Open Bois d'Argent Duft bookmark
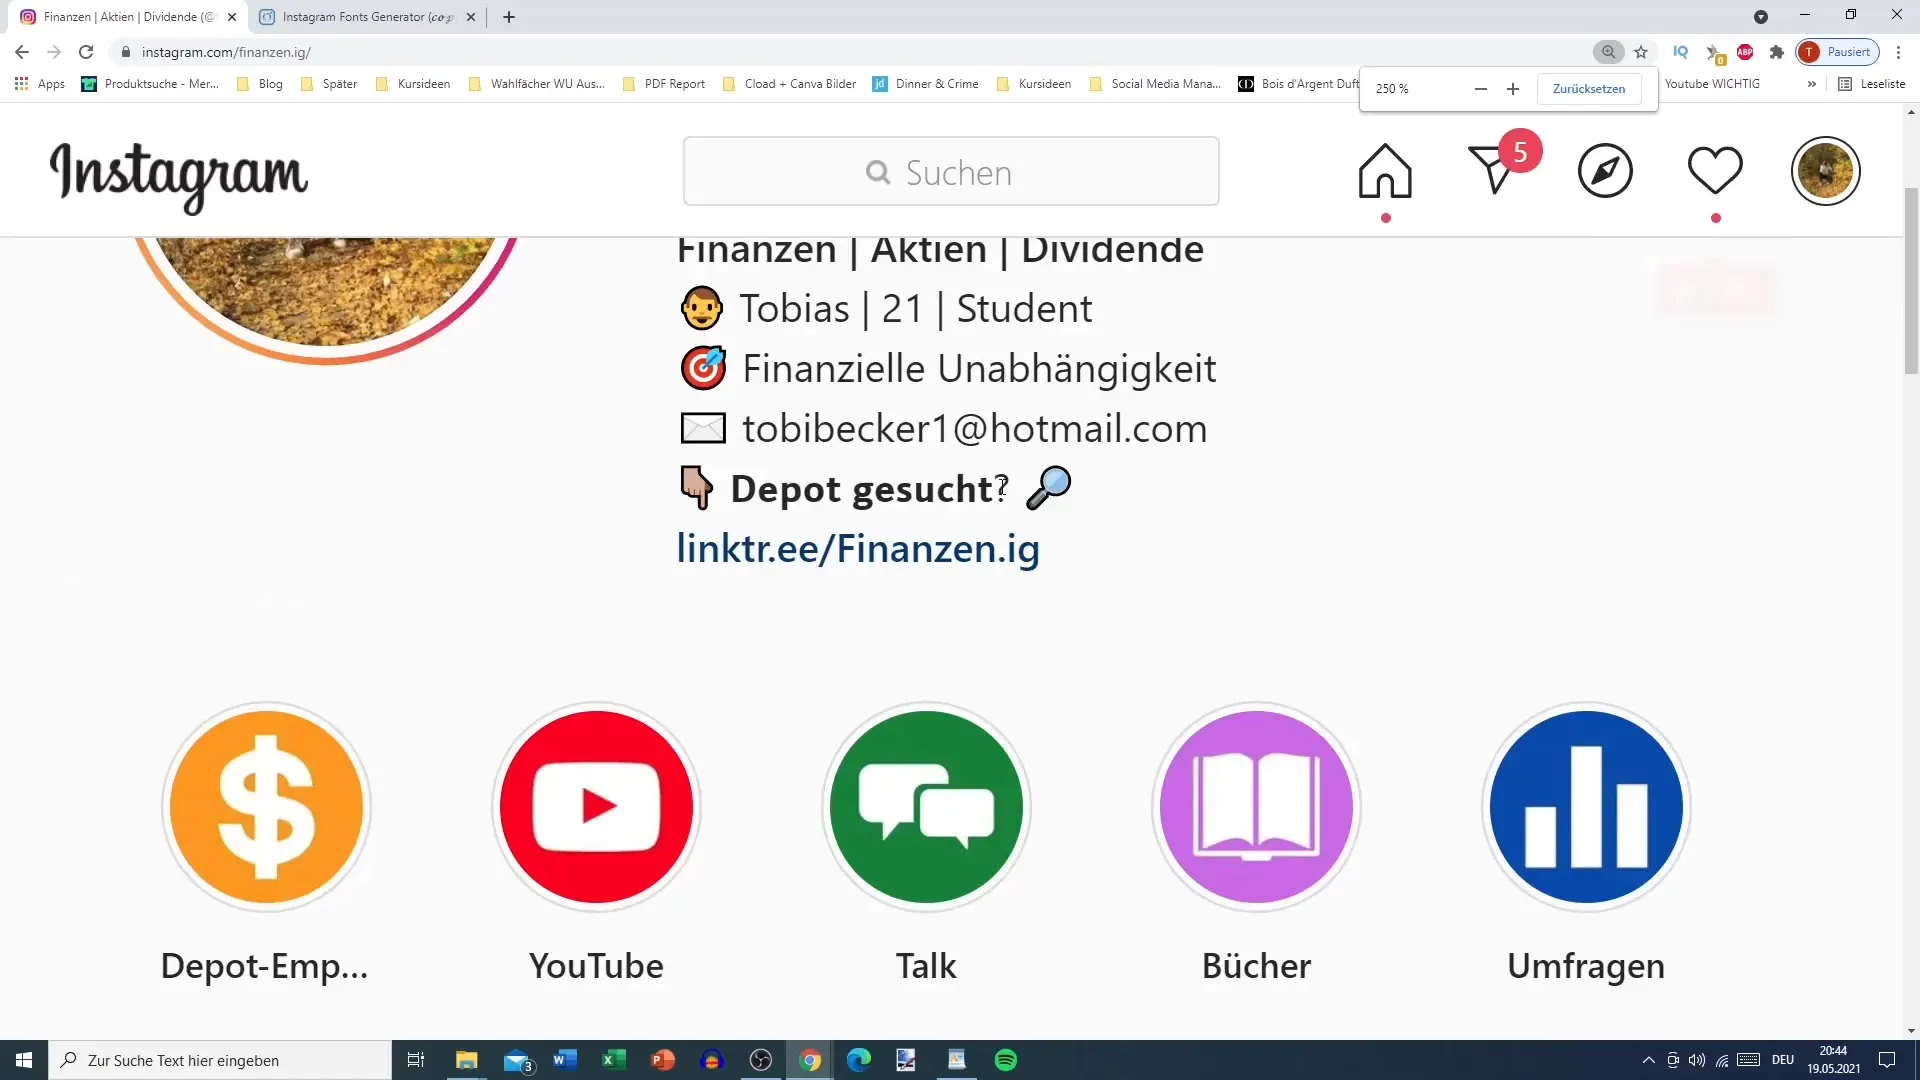The image size is (1920, 1080). point(1298,84)
